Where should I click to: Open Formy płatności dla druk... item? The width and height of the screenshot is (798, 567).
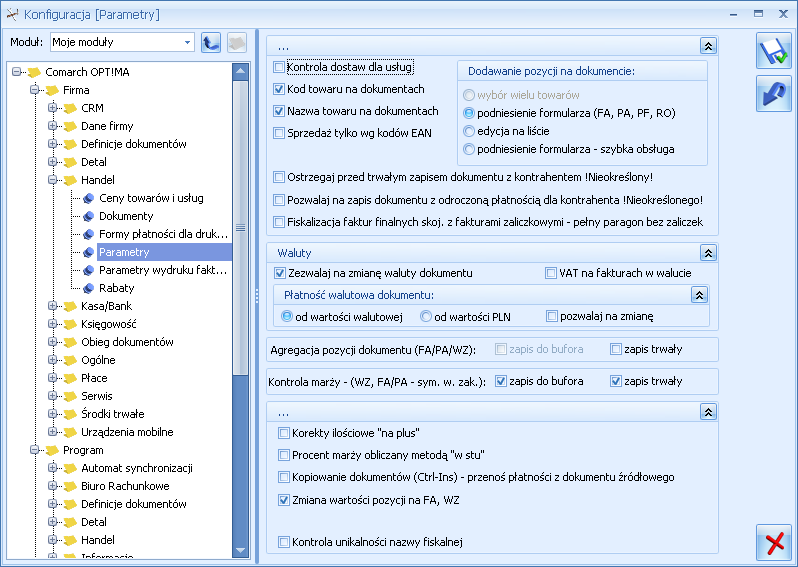click(x=163, y=235)
